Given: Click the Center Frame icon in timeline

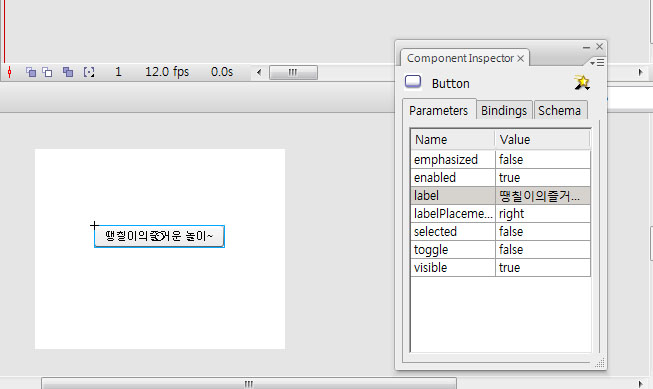Looking at the screenshot, I should (10, 72).
